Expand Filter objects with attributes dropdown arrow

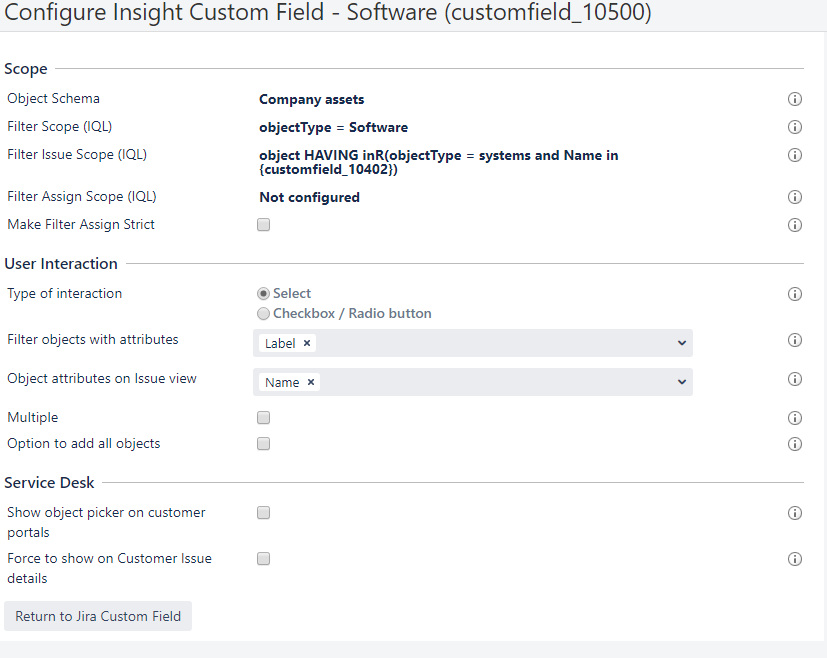[681, 343]
